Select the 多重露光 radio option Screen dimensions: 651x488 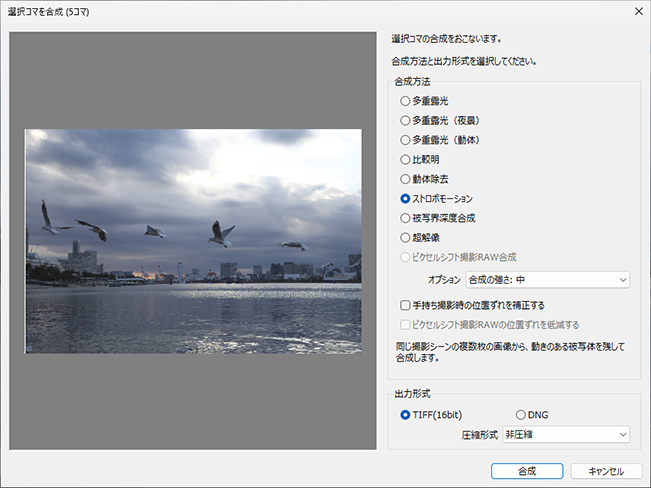(x=405, y=101)
